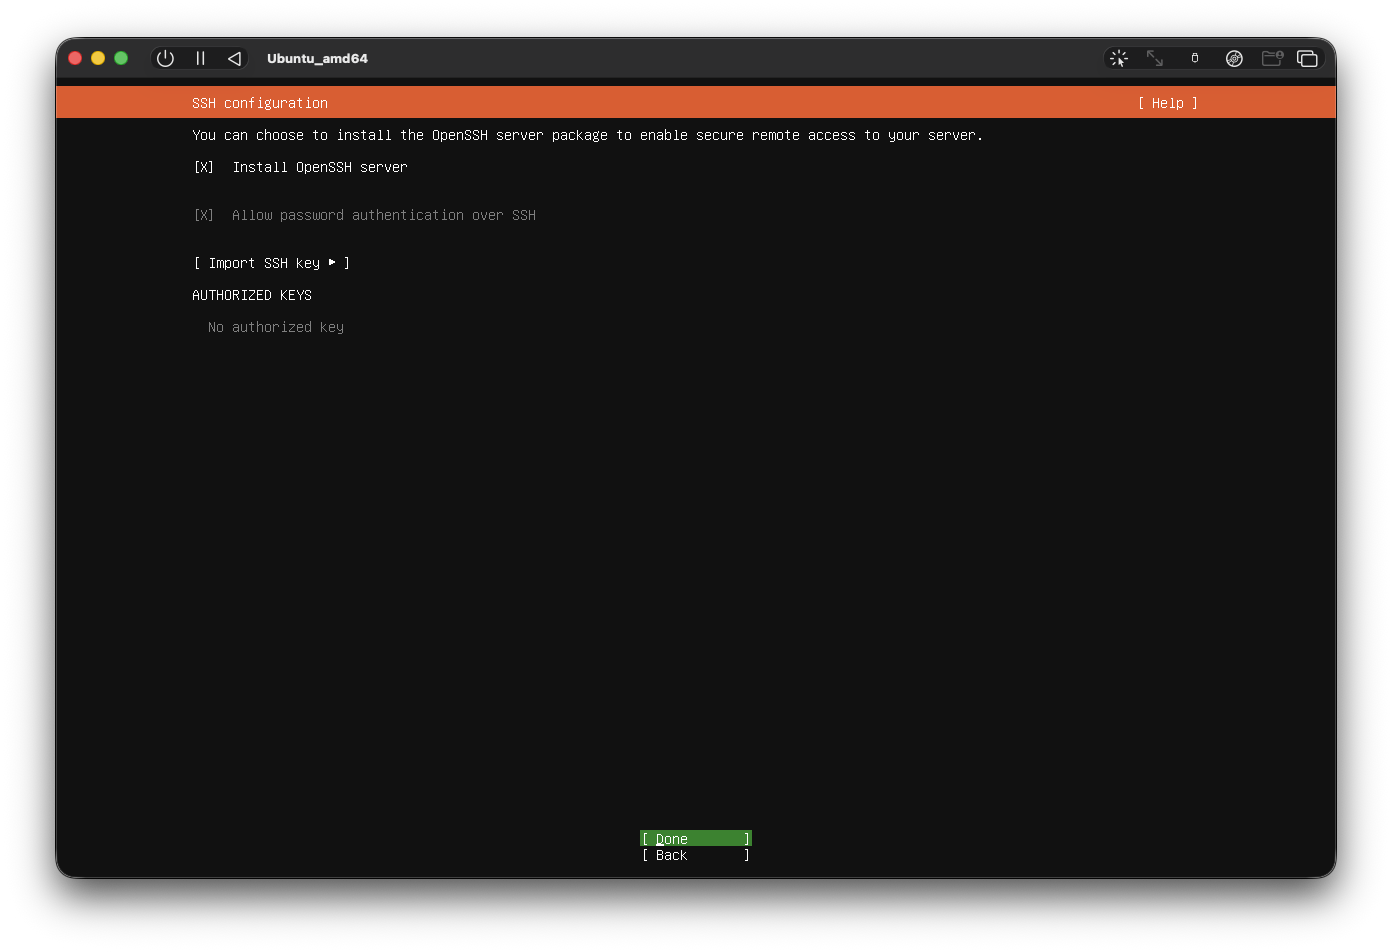Toggle Allow password authentication over SSH
This screenshot has height=952, width=1392.
pos(204,215)
